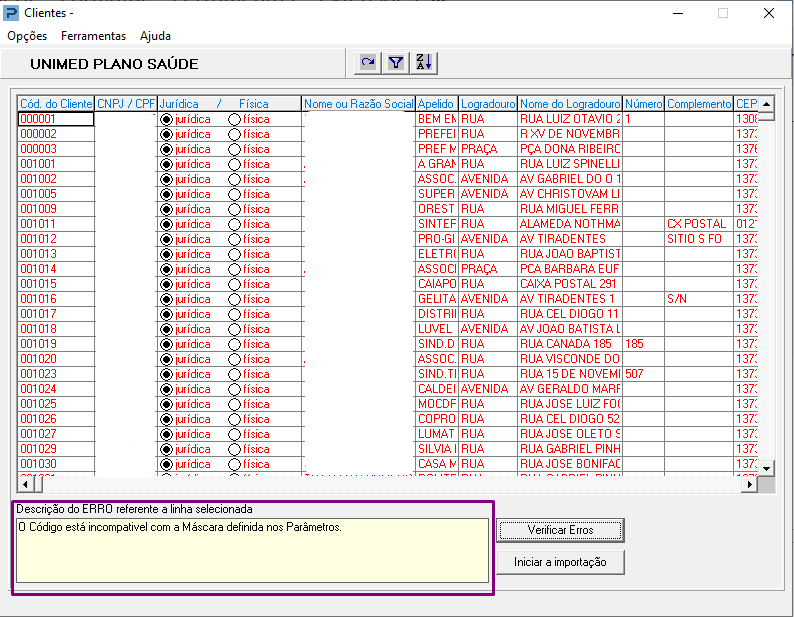Image resolution: width=794 pixels, height=617 pixels.
Task: Open the Ajuda menu
Action: tap(155, 36)
